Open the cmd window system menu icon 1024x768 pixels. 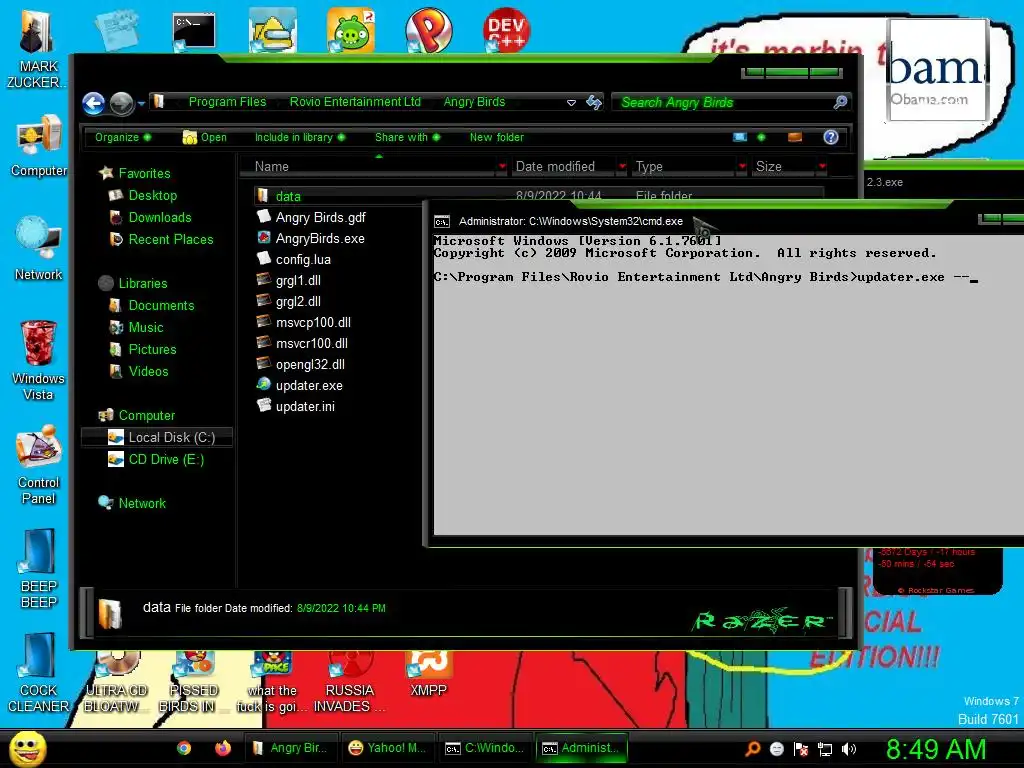tap(442, 221)
